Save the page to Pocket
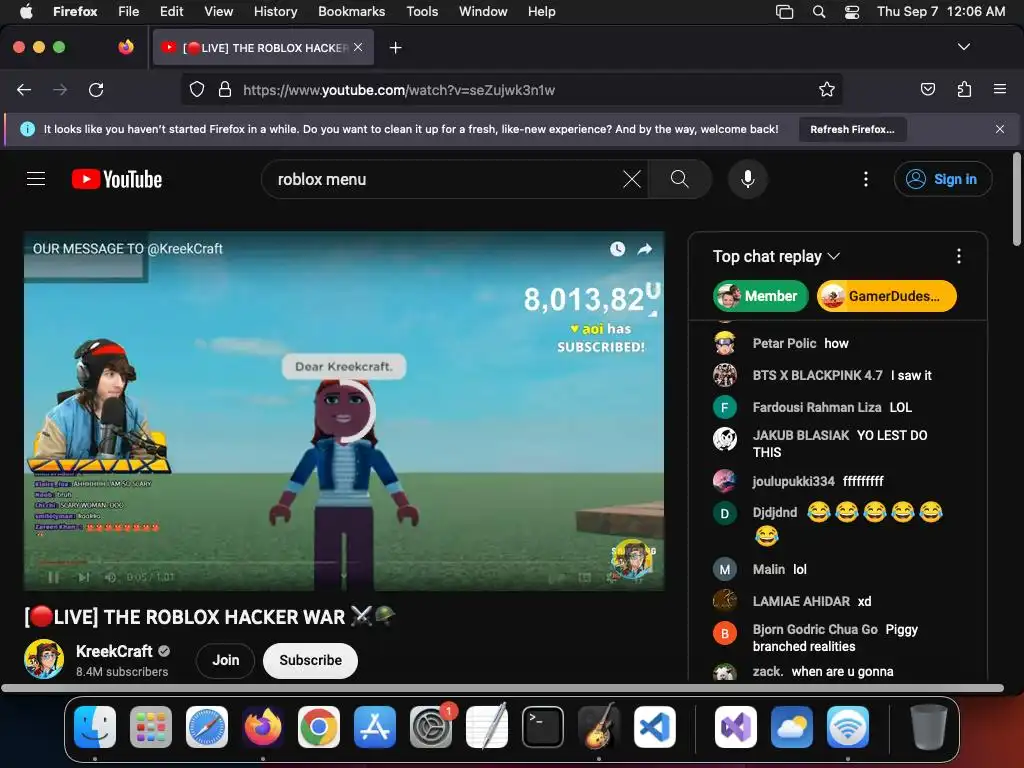The width and height of the screenshot is (1024, 768). [x=927, y=89]
